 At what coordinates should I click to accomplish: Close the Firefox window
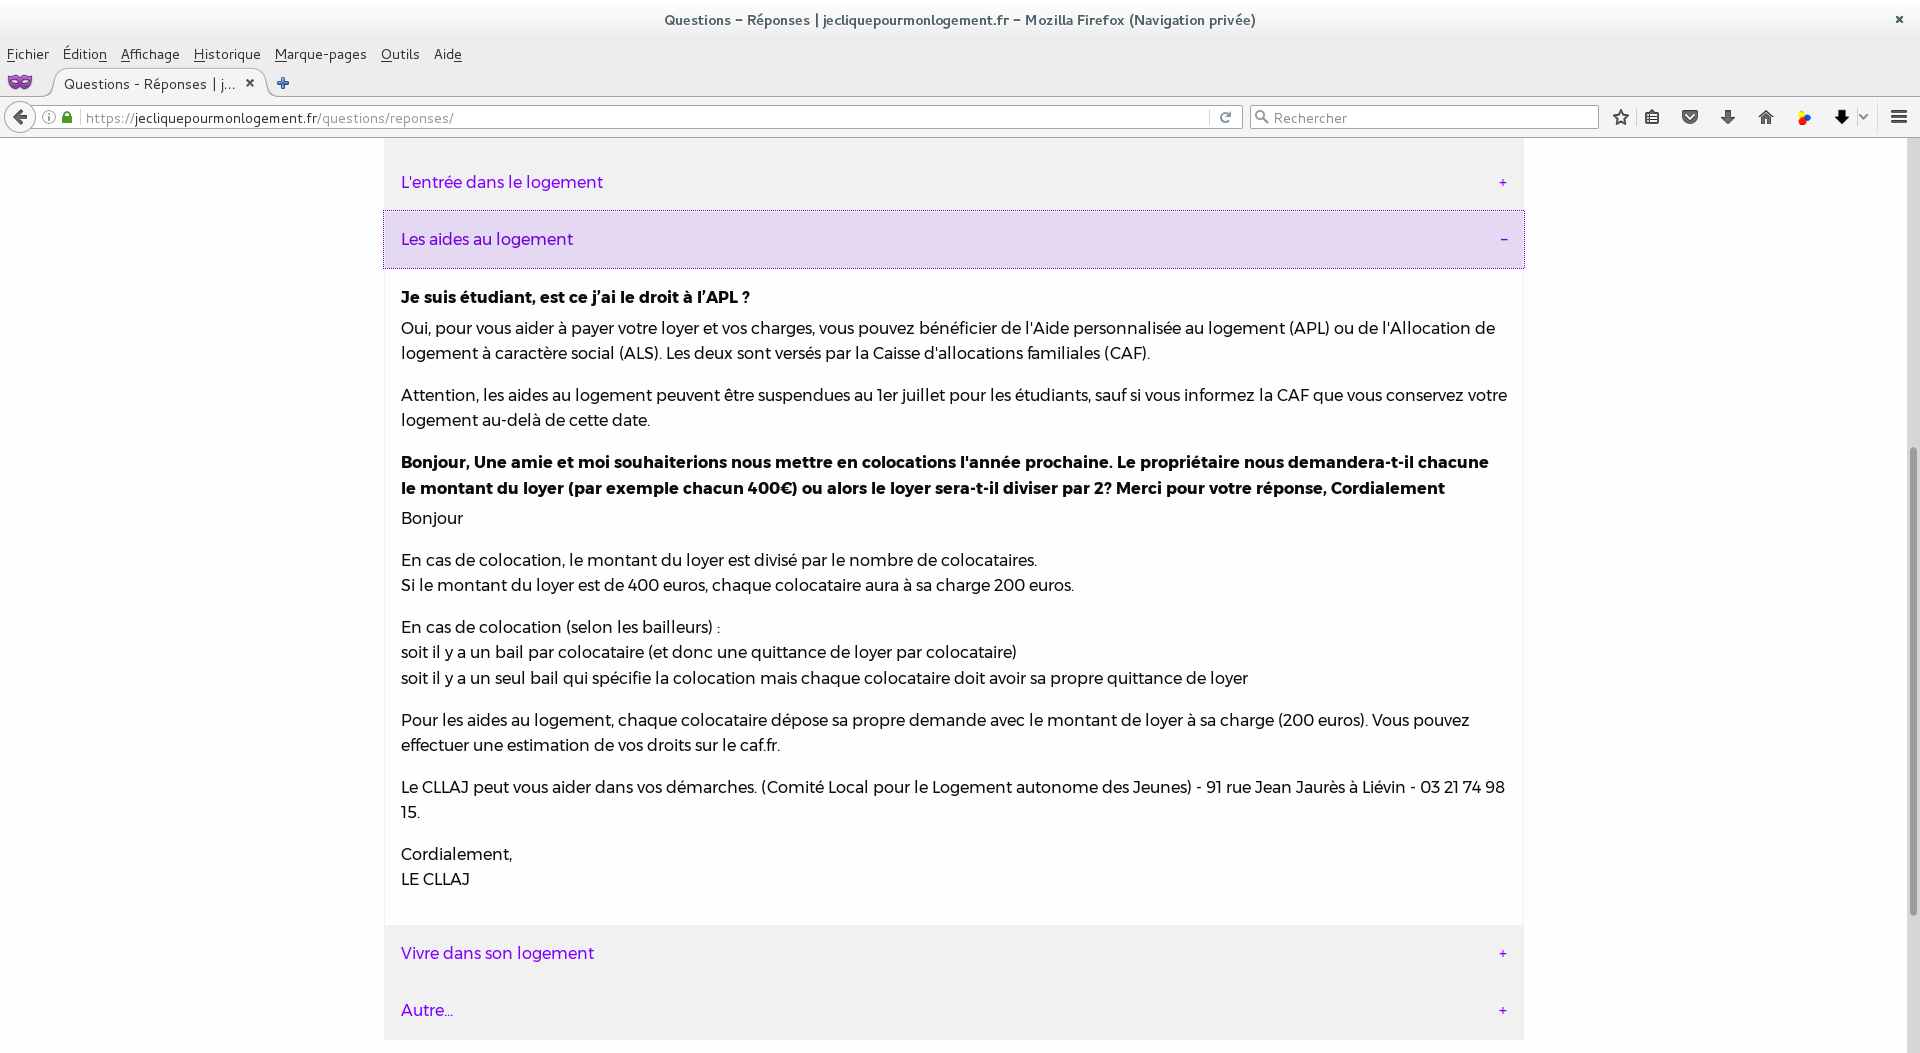1899,19
